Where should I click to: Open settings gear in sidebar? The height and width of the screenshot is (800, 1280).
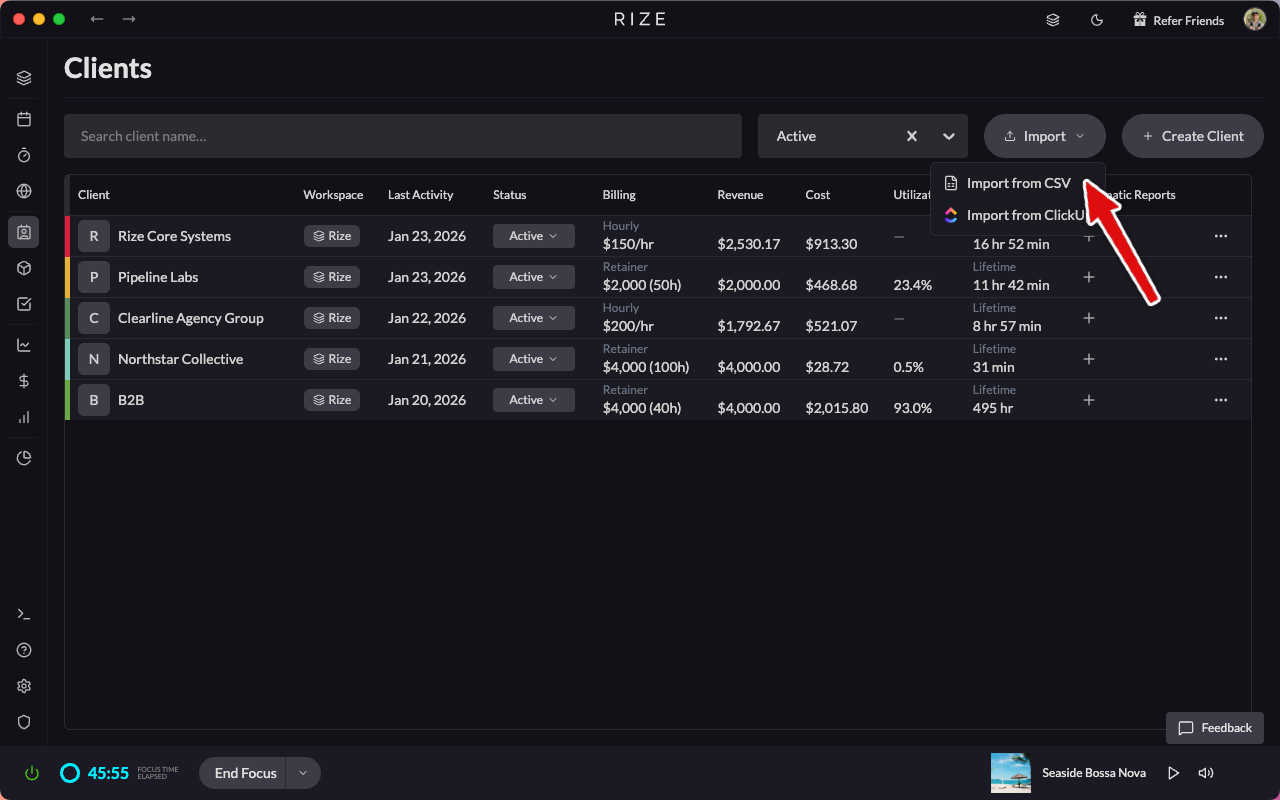[x=24, y=686]
